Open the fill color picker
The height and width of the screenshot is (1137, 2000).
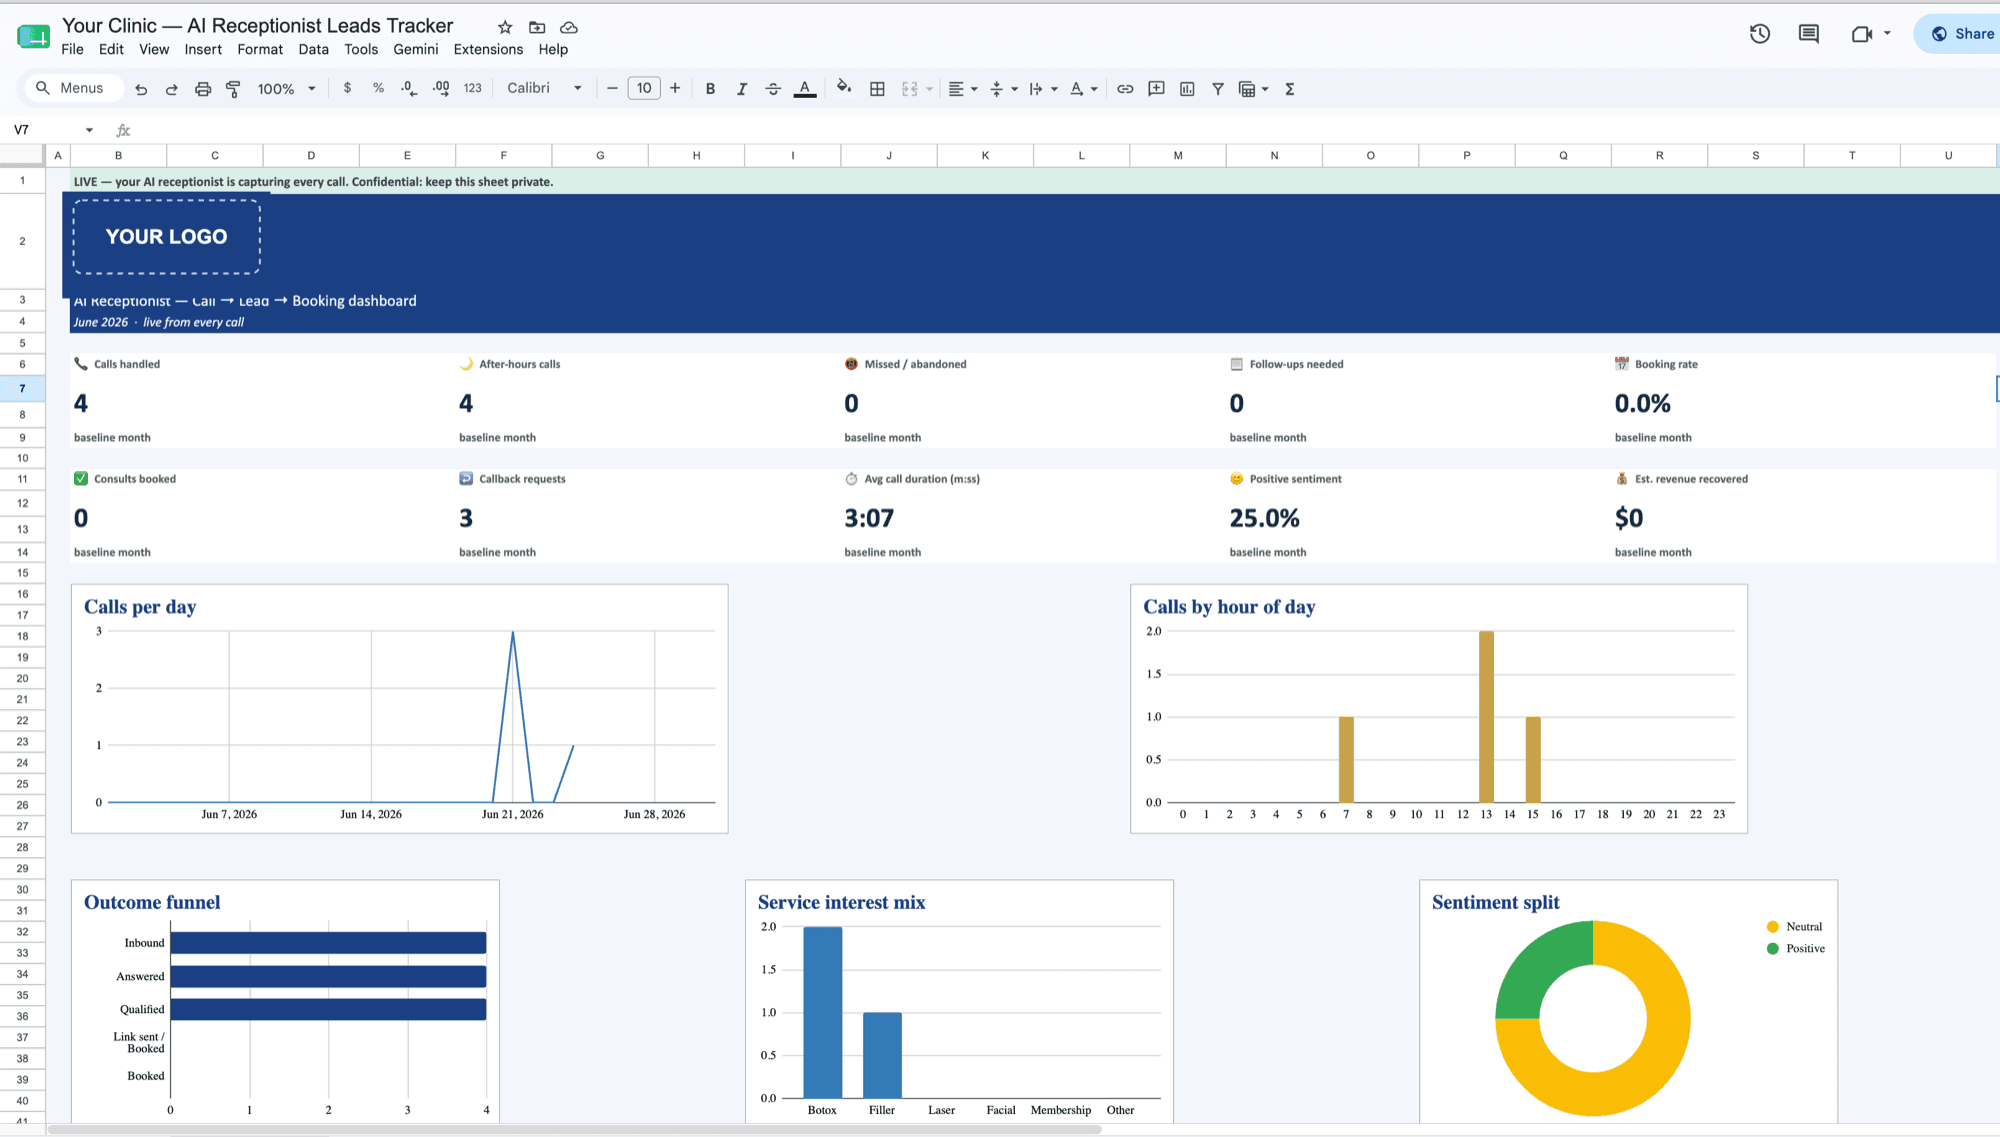tap(844, 88)
